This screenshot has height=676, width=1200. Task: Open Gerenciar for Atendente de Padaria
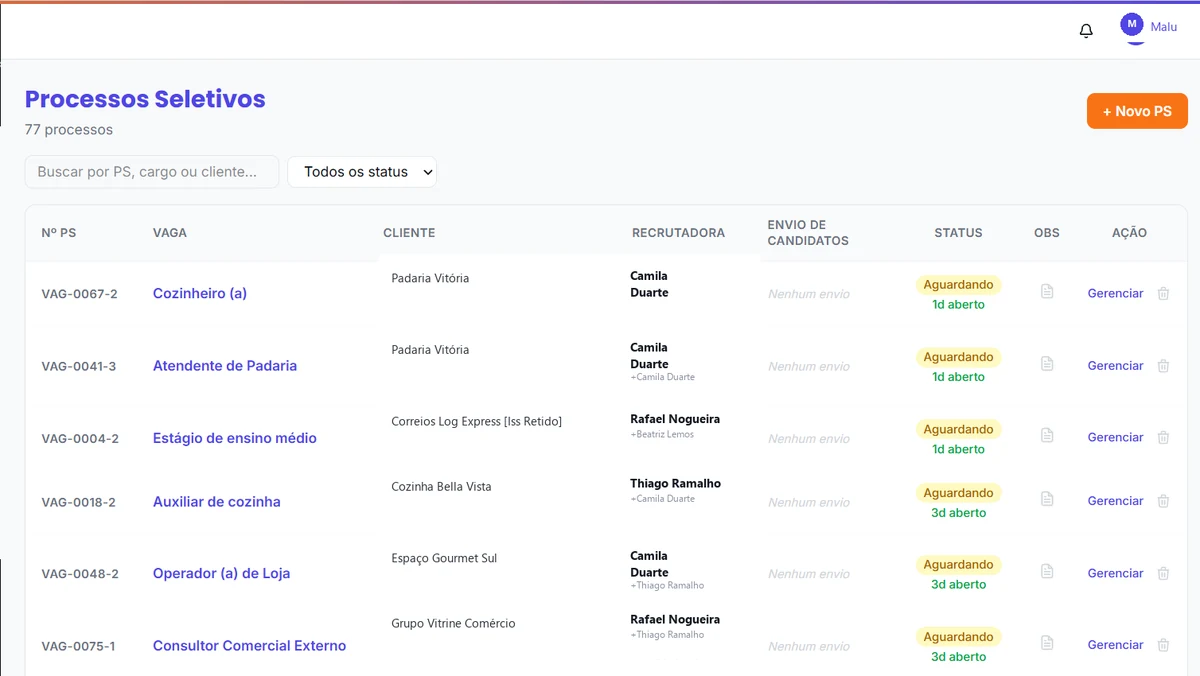coord(1115,366)
